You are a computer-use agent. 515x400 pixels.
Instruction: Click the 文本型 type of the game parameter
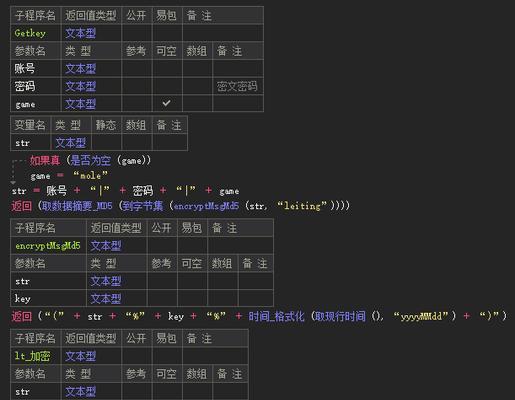tap(80, 104)
